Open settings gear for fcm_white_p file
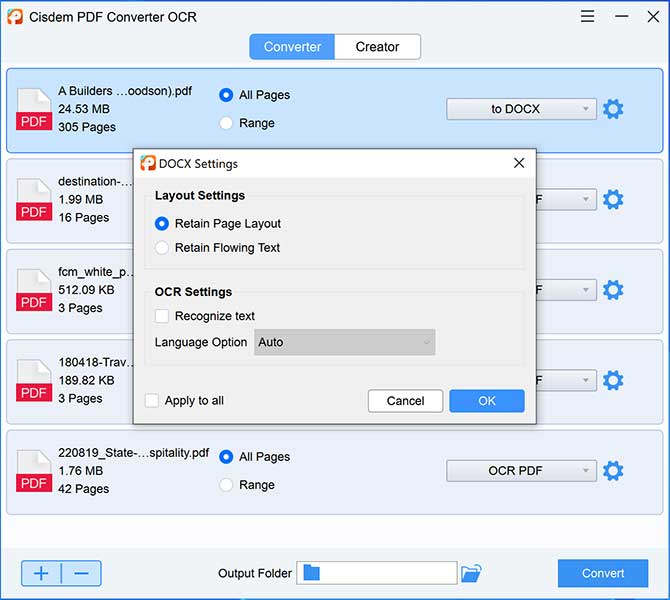This screenshot has width=670, height=600. pos(613,290)
